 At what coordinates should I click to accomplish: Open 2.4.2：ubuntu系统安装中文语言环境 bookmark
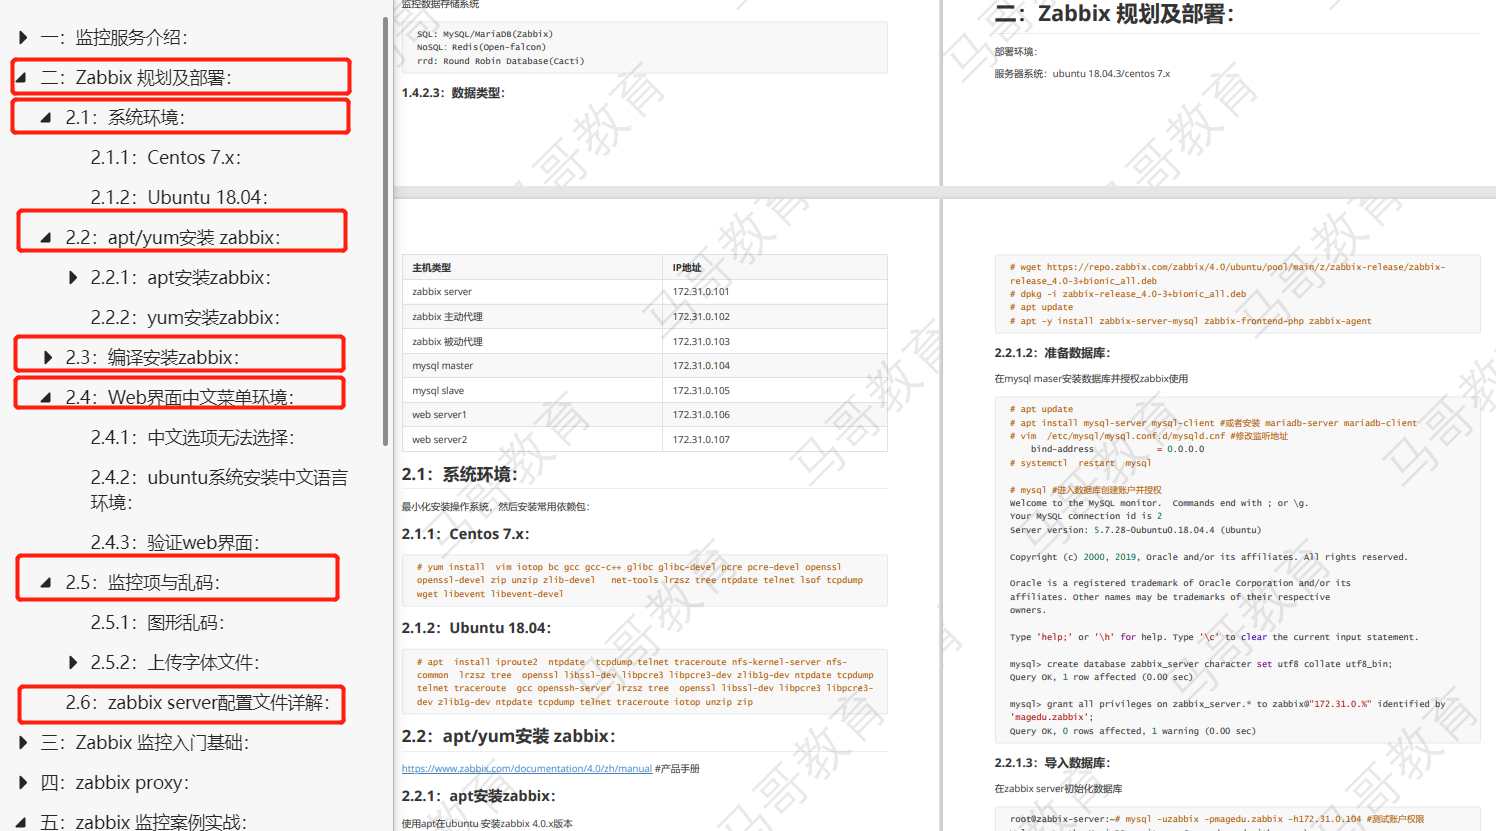pyautogui.click(x=219, y=490)
